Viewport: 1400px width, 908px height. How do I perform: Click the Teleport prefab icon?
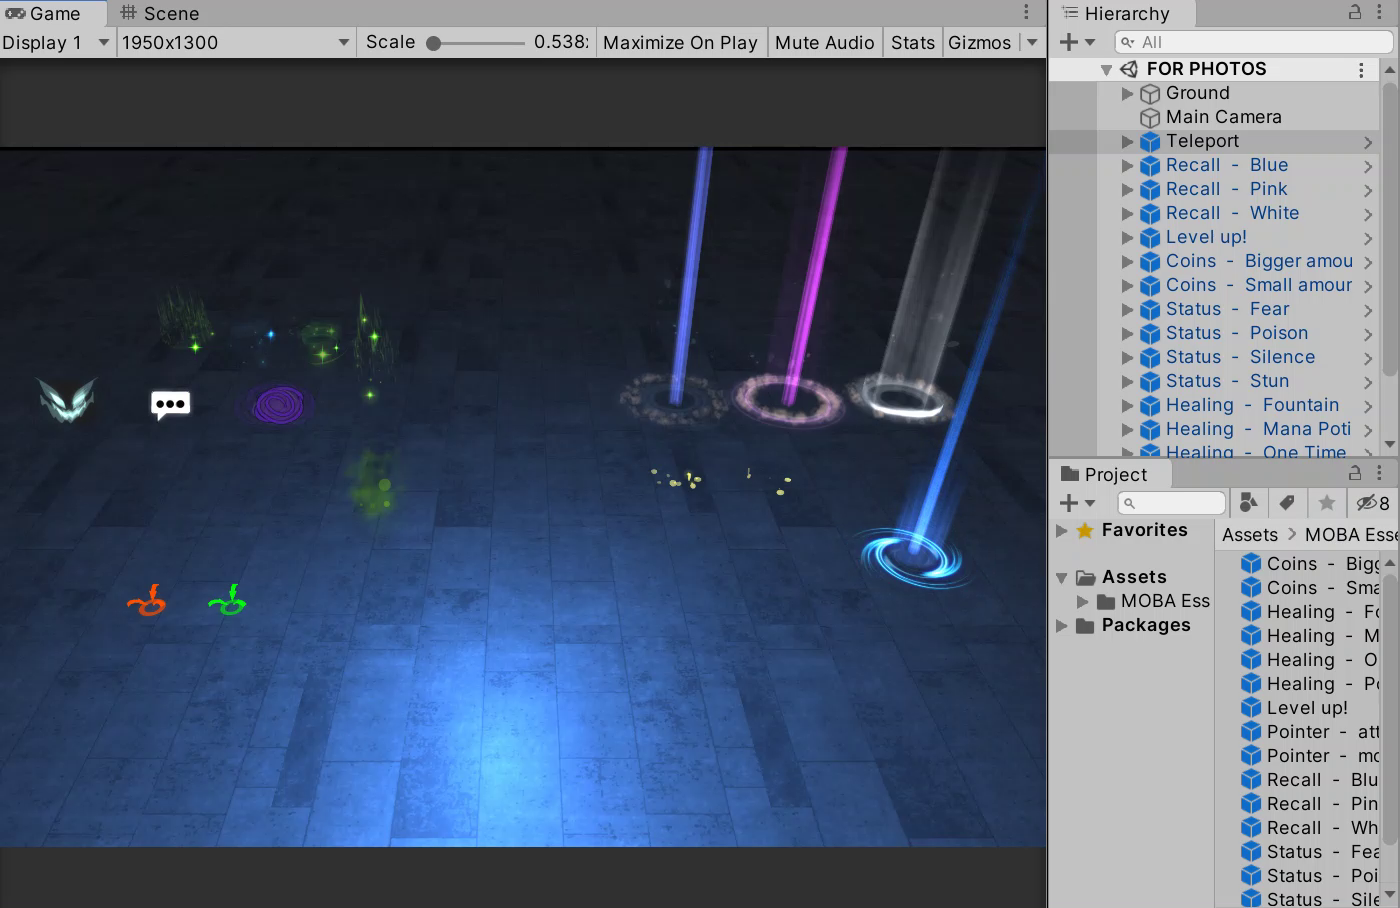coord(1150,142)
